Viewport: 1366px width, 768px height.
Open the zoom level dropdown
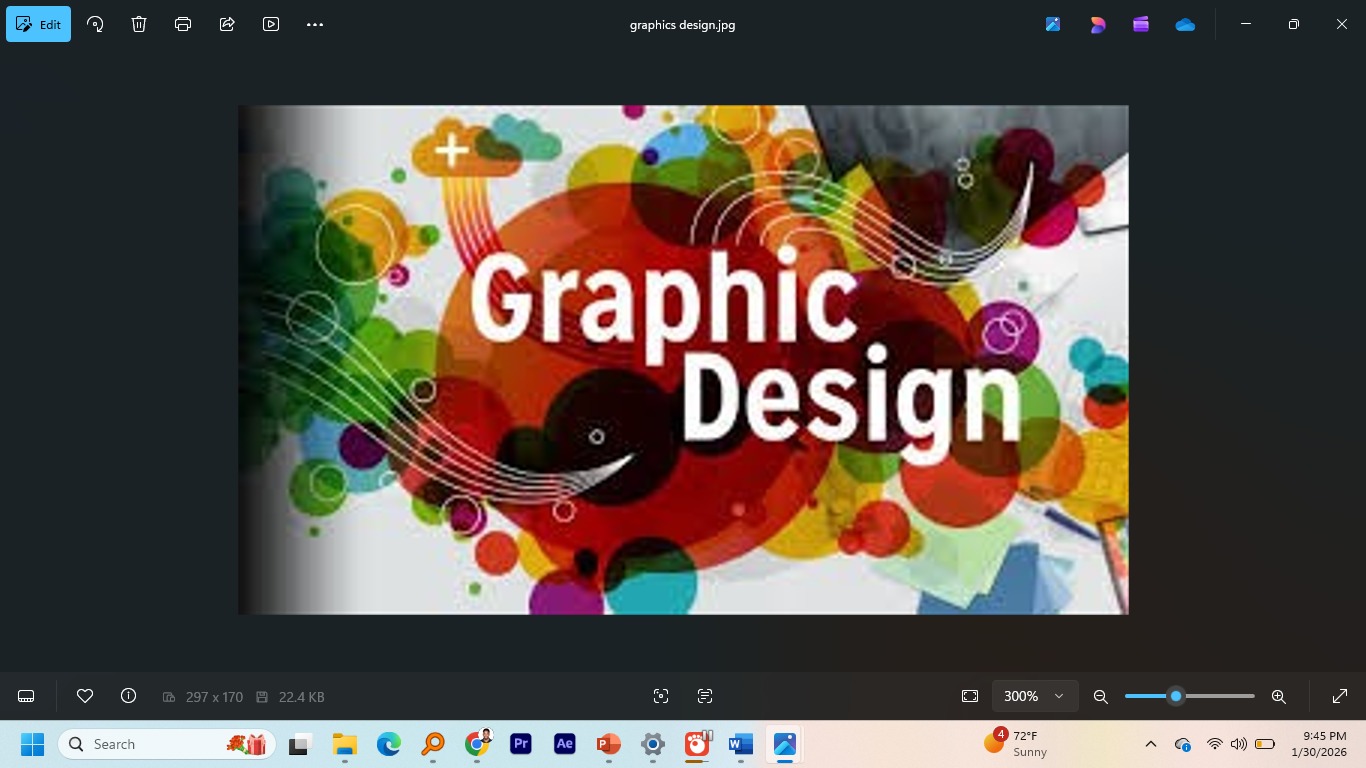(1055, 696)
